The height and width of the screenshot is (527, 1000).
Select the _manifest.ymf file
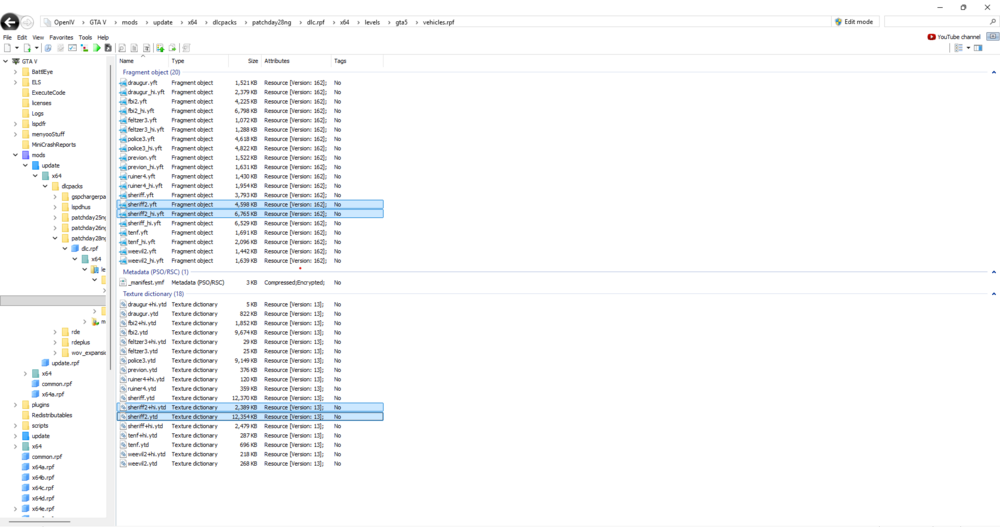point(250,283)
